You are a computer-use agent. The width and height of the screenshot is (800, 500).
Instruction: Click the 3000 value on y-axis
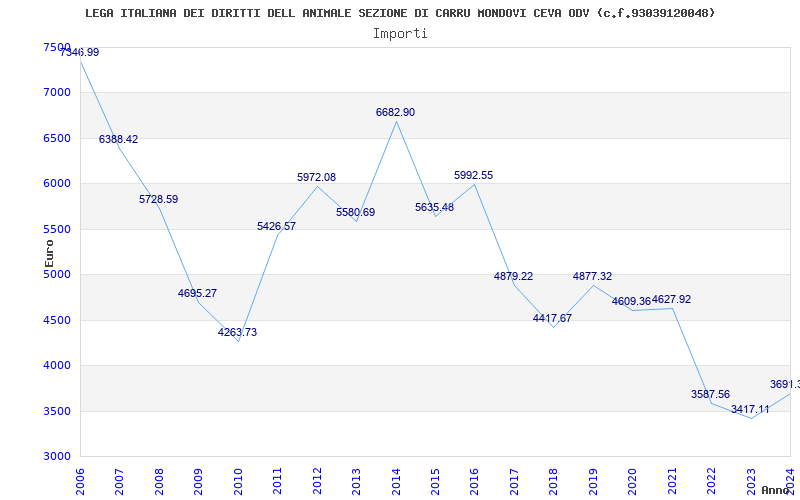pos(57,457)
